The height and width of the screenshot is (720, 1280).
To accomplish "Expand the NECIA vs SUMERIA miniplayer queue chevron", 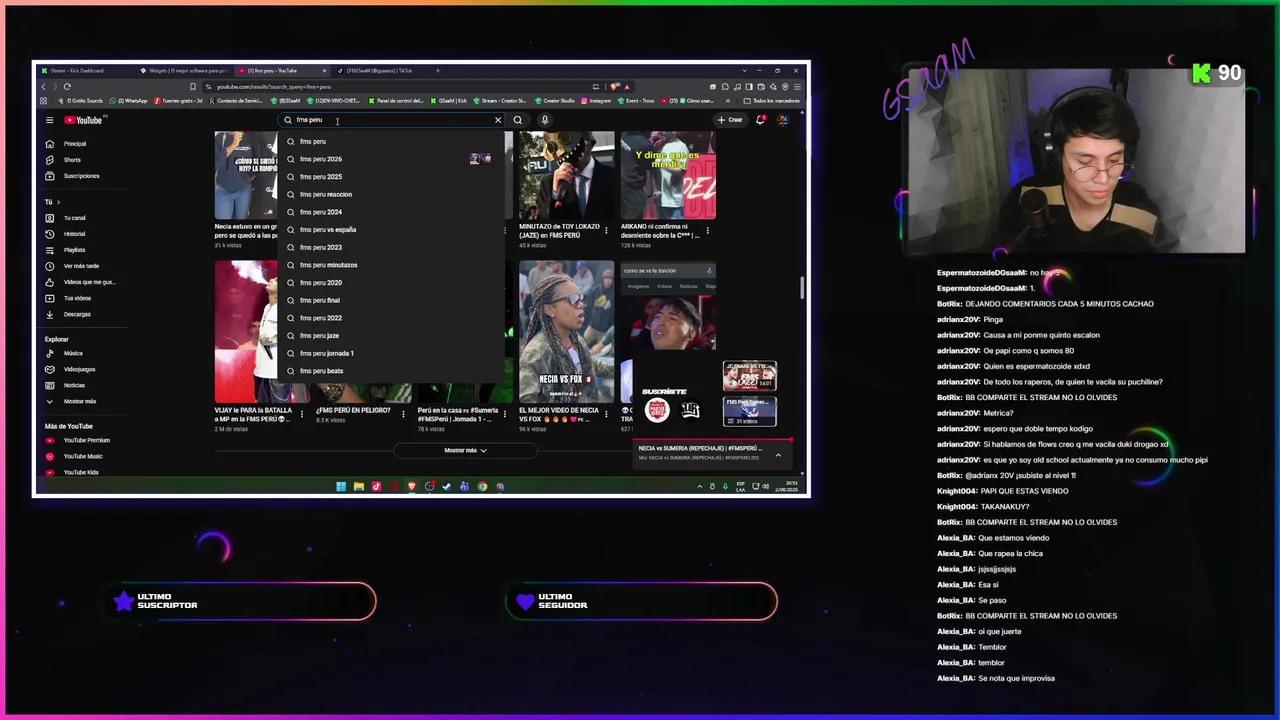I will coord(778,455).
